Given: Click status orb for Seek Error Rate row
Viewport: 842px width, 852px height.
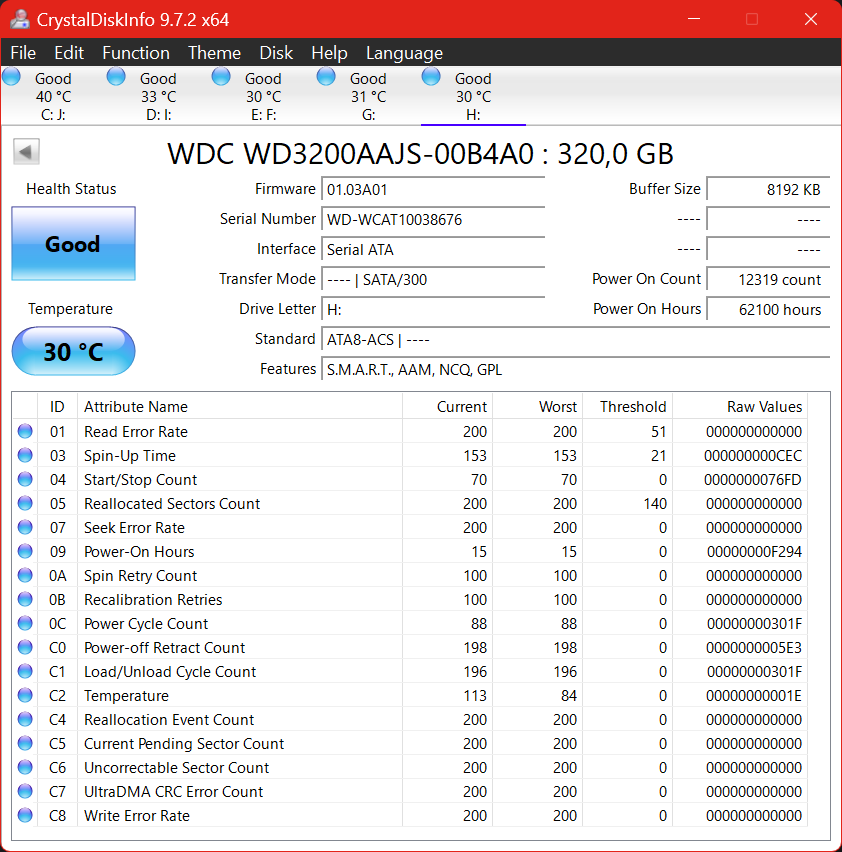Looking at the screenshot, I should (x=25, y=527).
